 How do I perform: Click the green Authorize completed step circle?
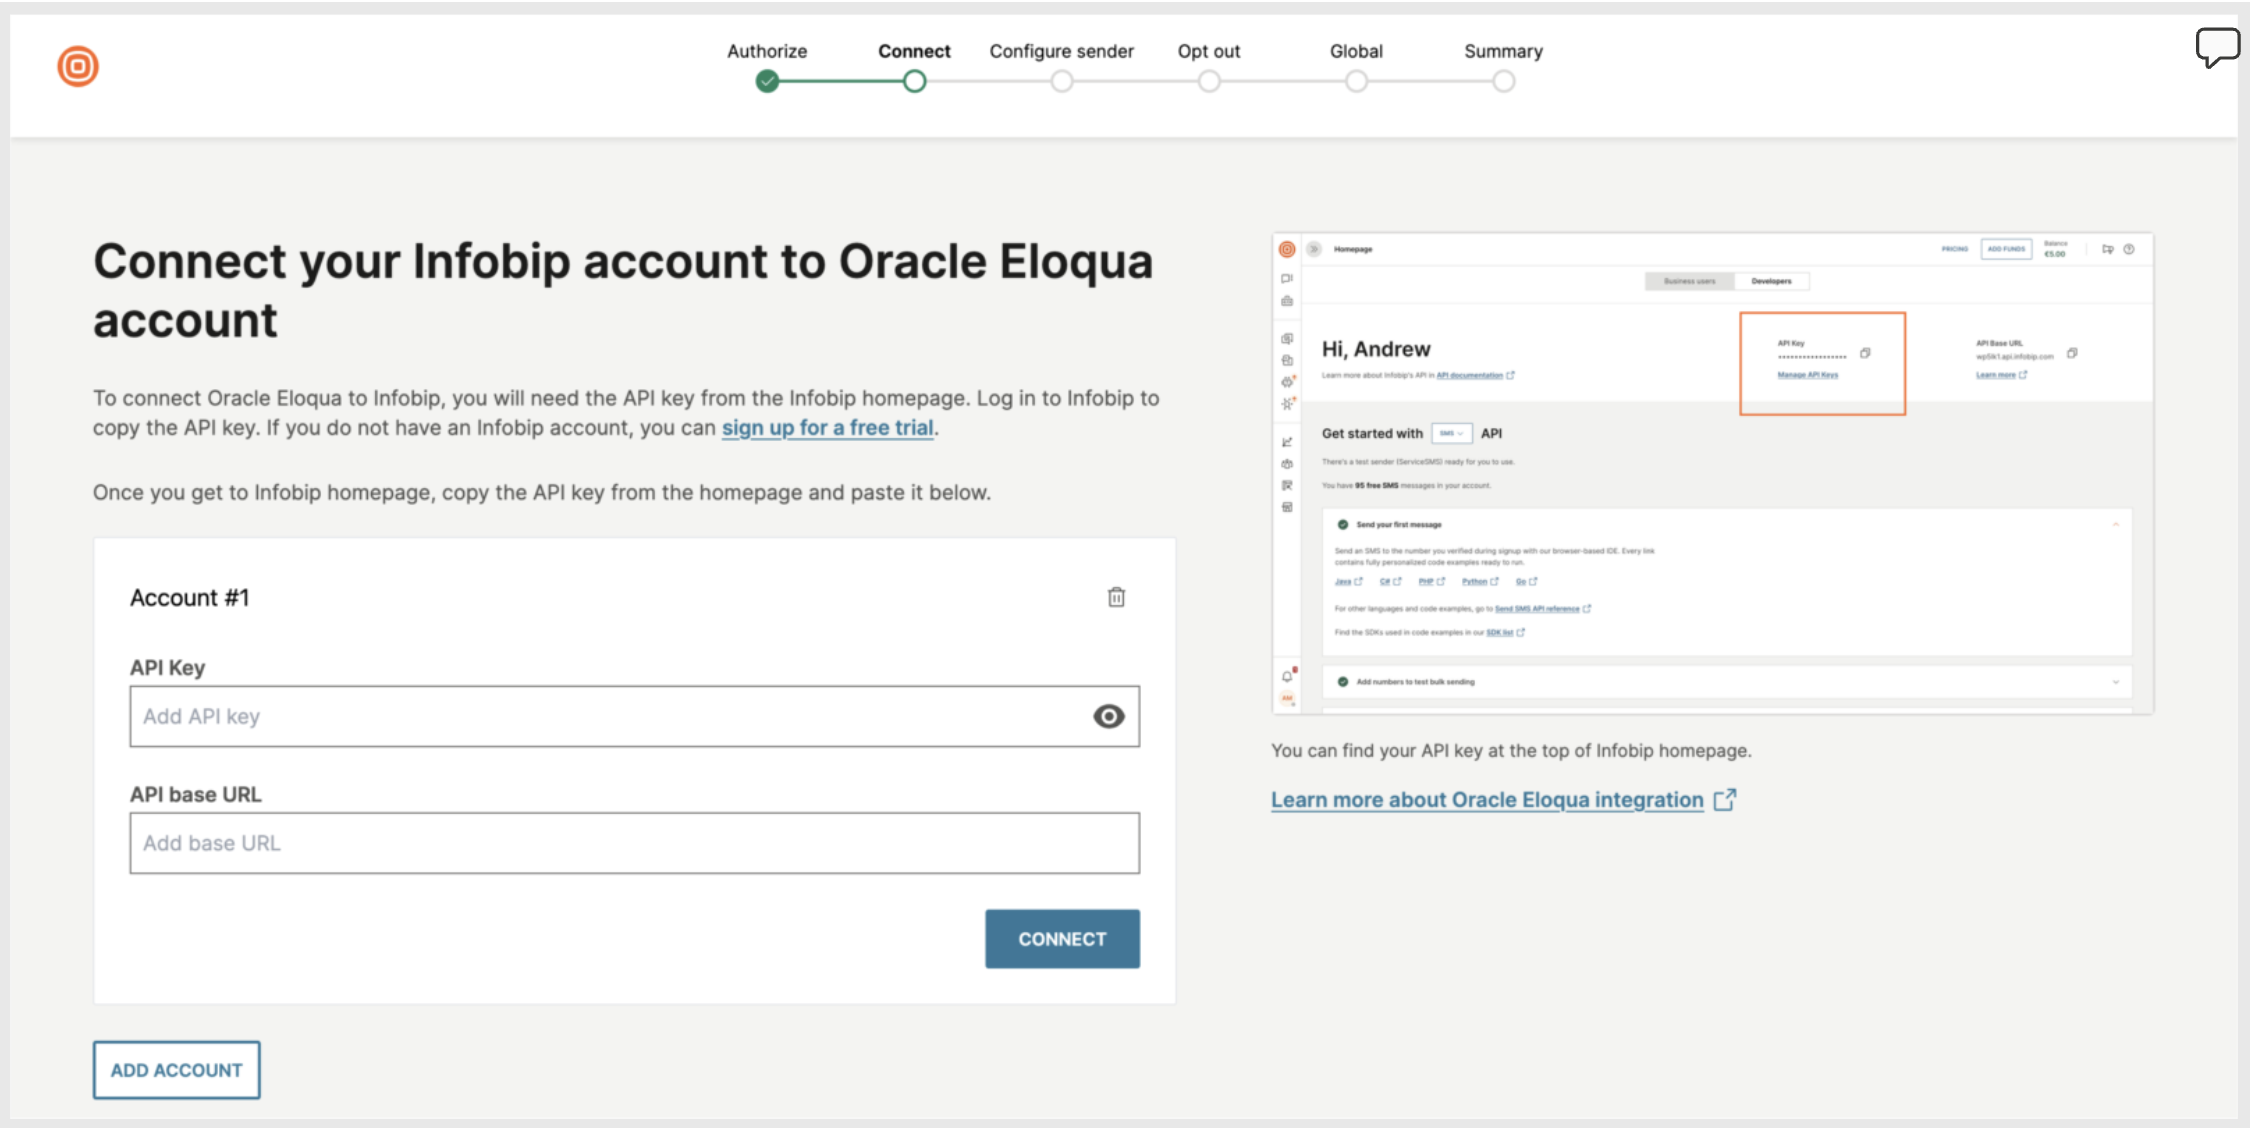(x=767, y=82)
